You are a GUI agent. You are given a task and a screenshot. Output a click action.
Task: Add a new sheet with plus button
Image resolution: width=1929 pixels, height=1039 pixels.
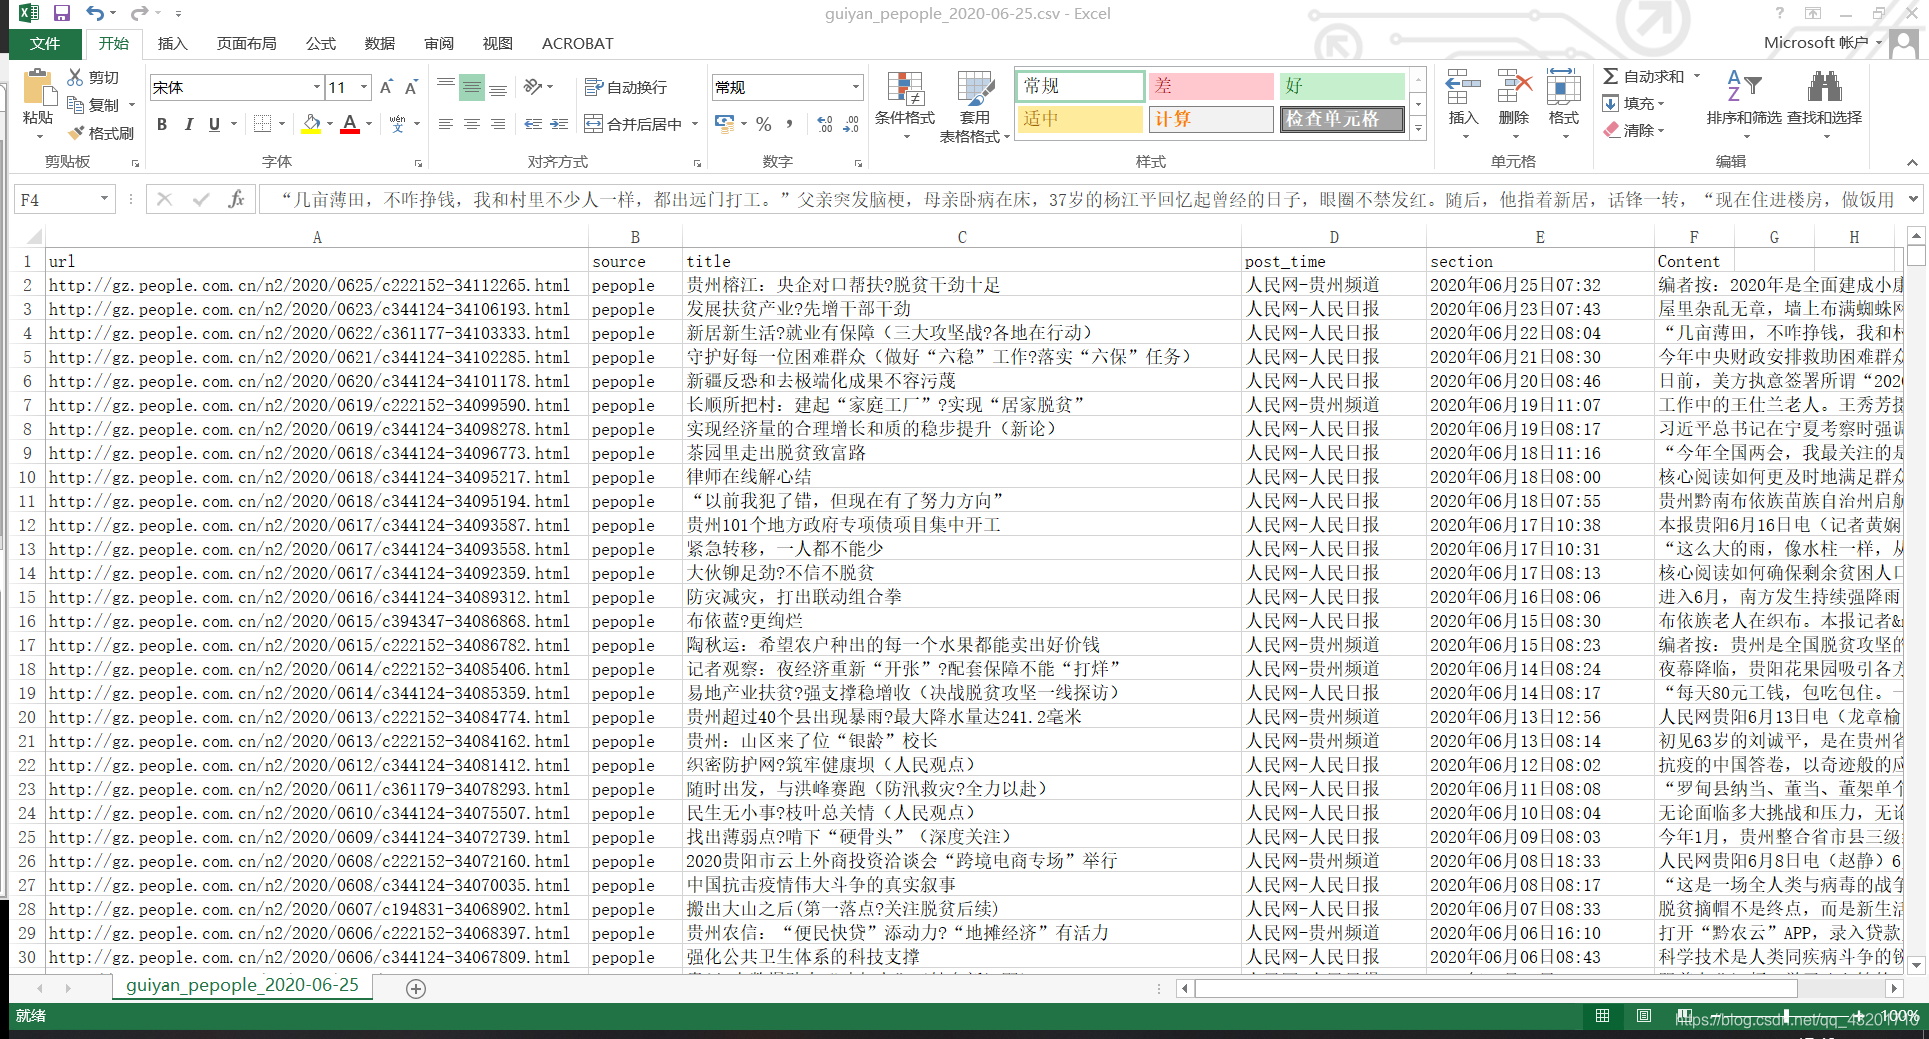[416, 988]
